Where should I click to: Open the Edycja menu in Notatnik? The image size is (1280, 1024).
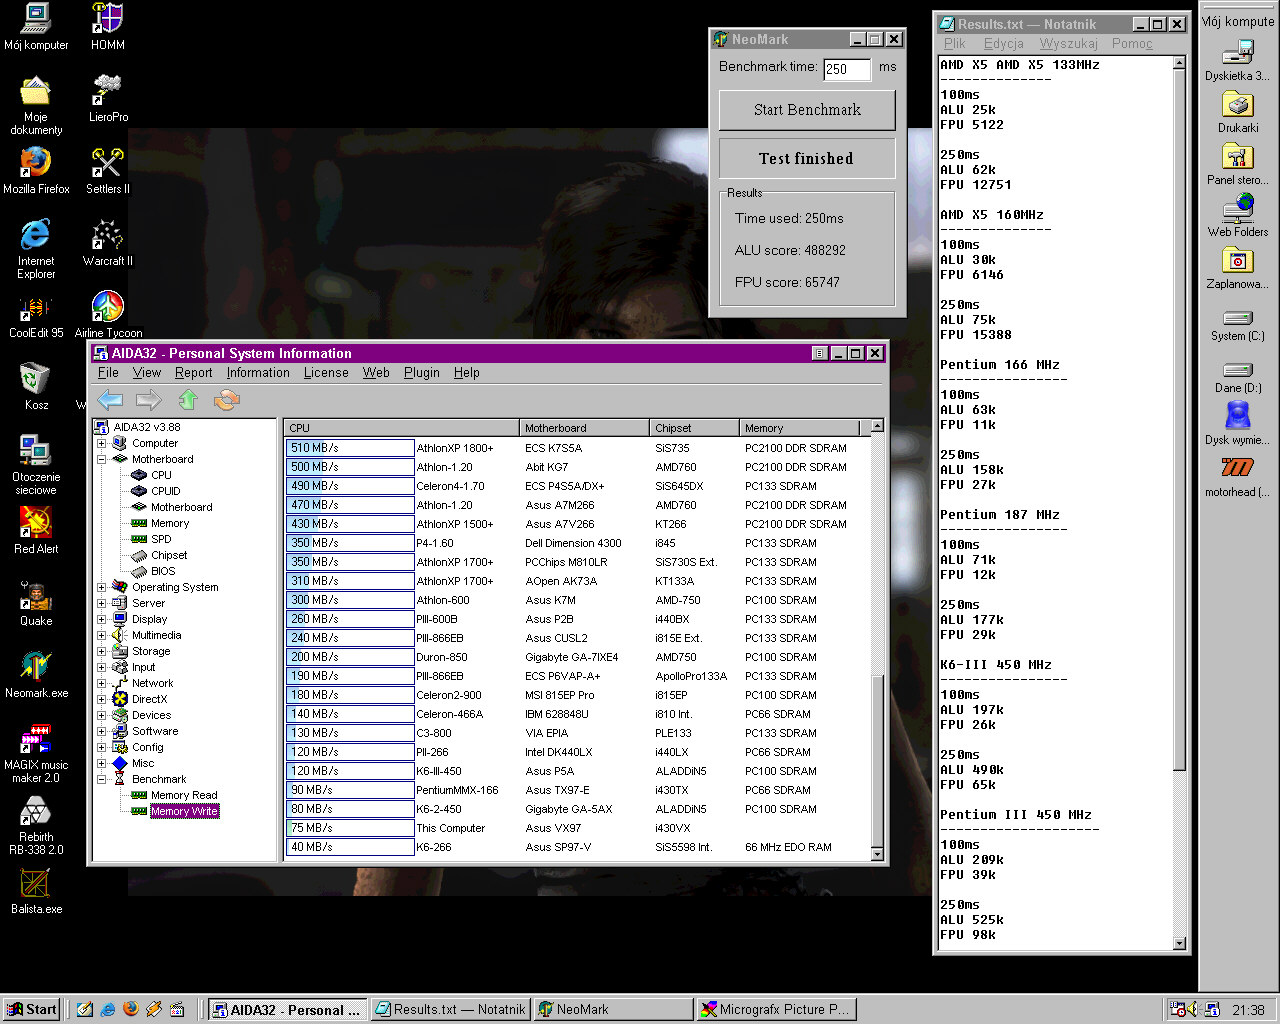tap(1003, 43)
